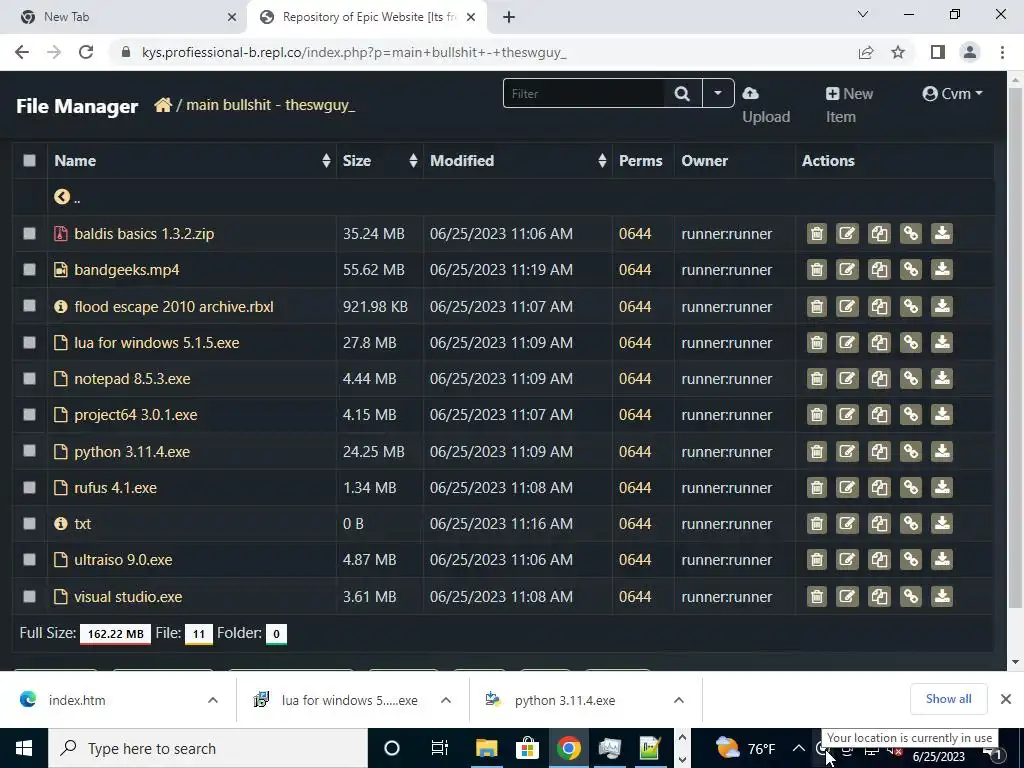Open the ultraiso 9.0.exe file link
The image size is (1024, 768).
(x=123, y=560)
